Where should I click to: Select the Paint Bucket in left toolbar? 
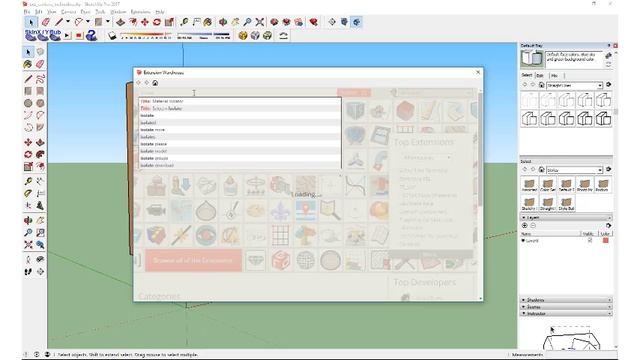click(x=28, y=64)
